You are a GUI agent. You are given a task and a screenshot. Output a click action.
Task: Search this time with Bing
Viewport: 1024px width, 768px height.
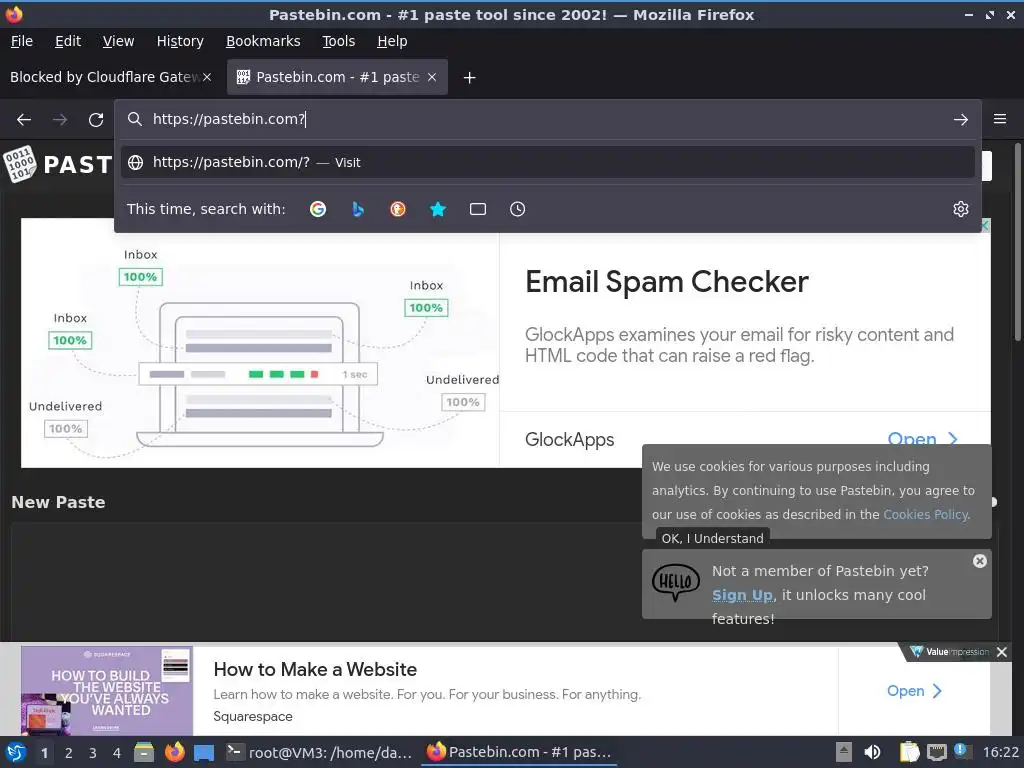(358, 209)
